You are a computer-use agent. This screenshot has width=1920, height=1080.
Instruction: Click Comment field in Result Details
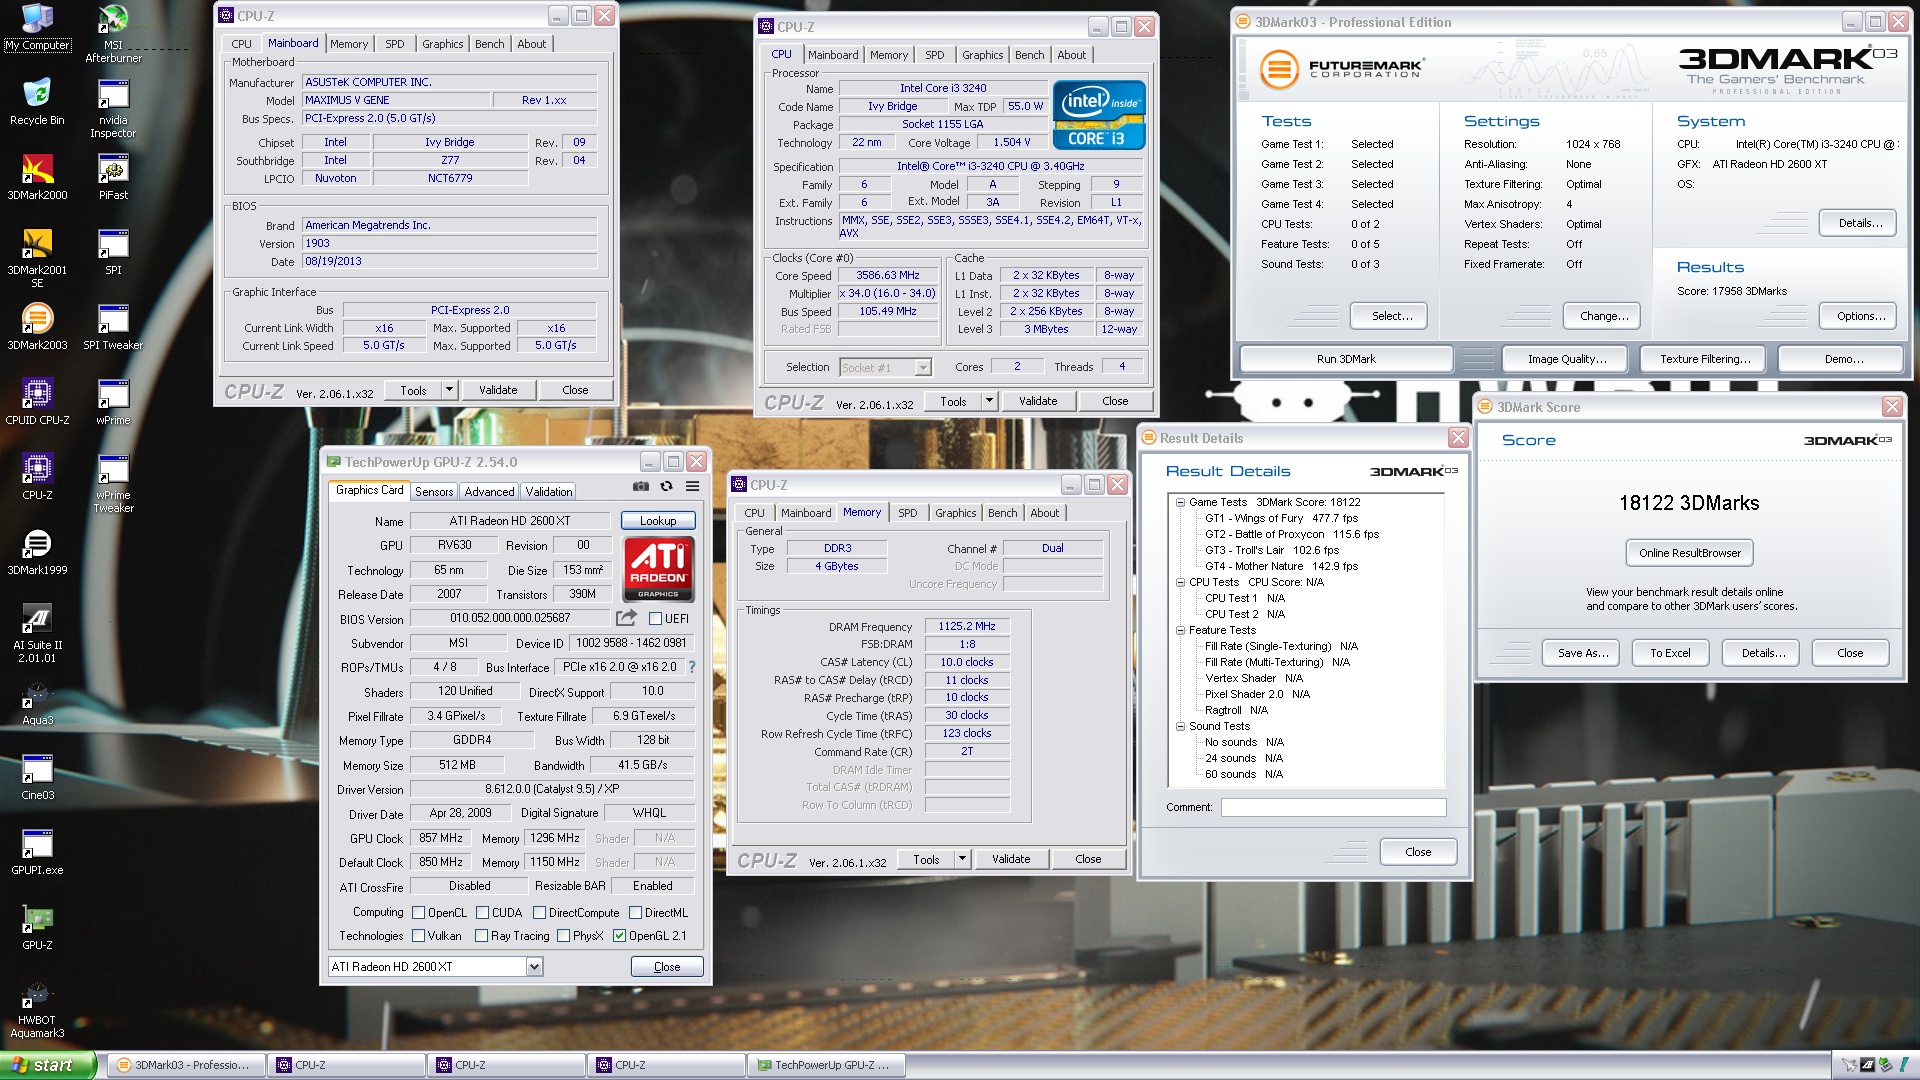pyautogui.click(x=1333, y=807)
